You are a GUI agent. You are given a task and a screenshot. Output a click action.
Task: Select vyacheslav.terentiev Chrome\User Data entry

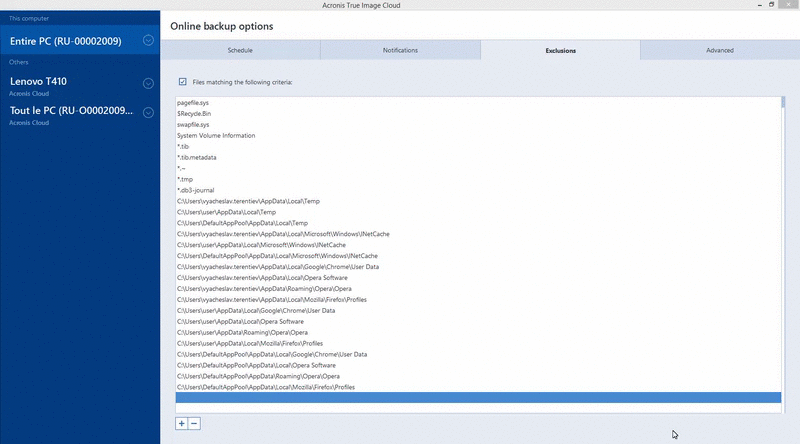tap(478, 267)
